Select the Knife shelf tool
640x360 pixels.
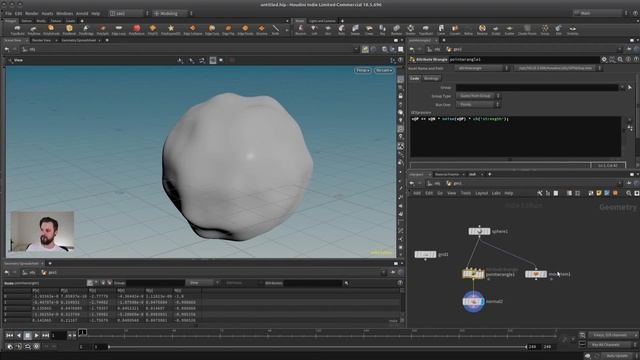click(276, 29)
